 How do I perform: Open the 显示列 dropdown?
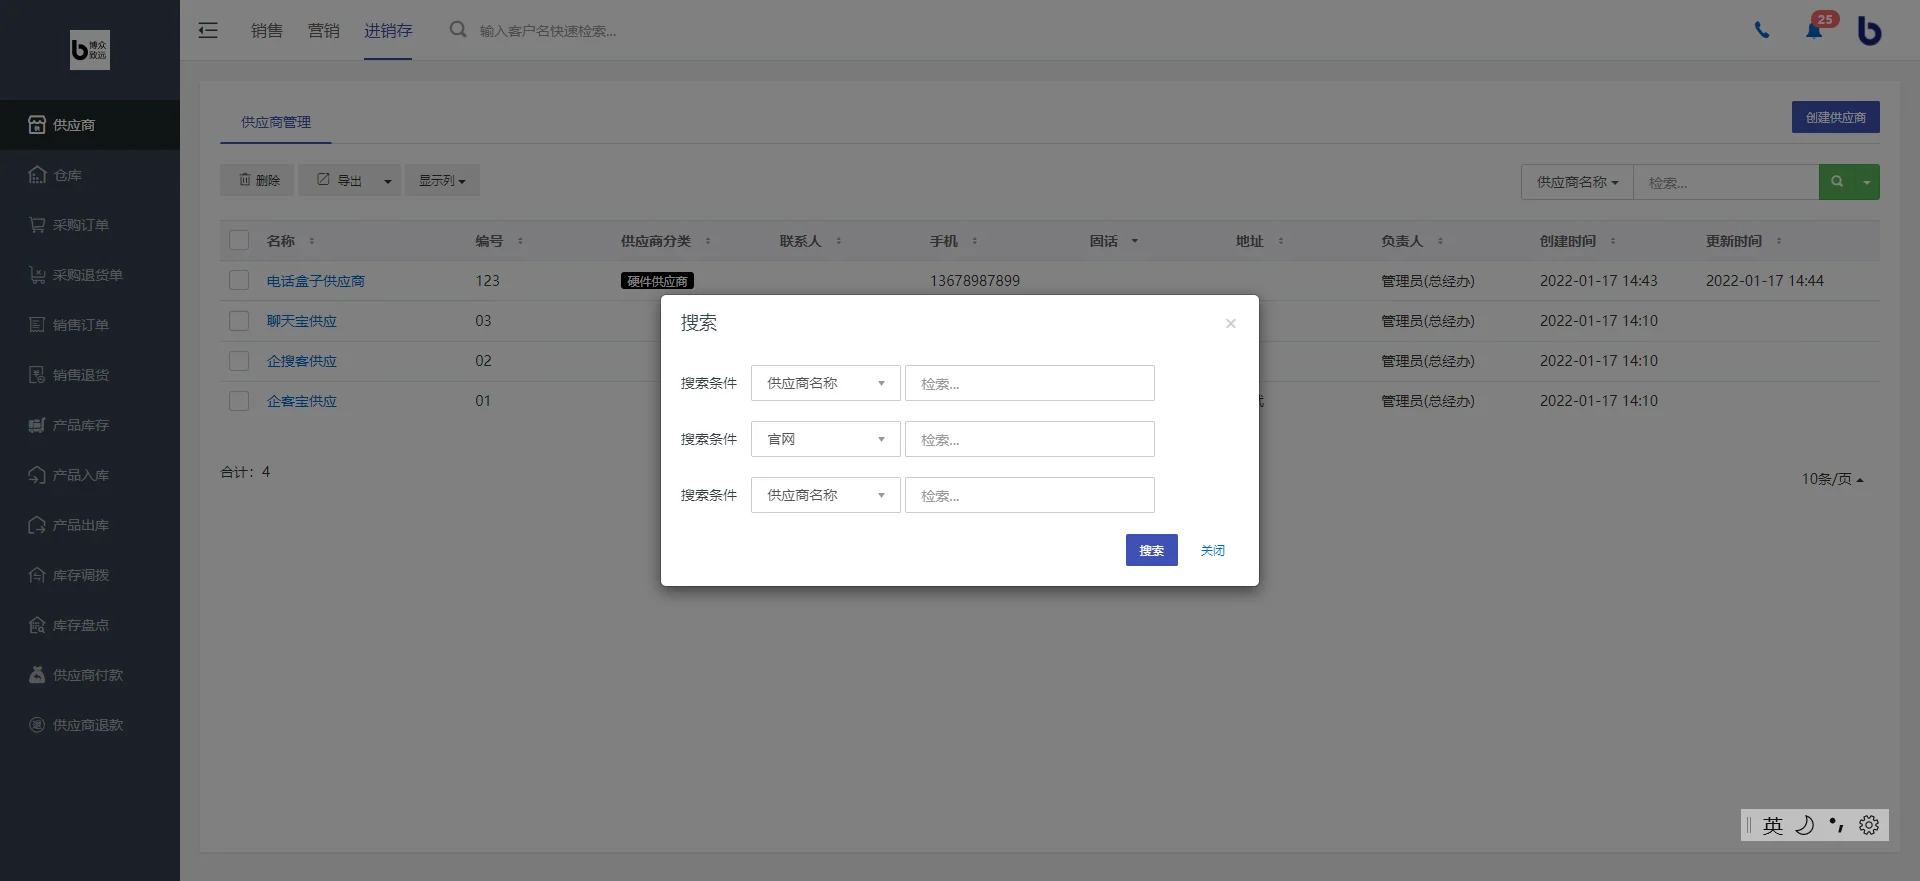[442, 180]
